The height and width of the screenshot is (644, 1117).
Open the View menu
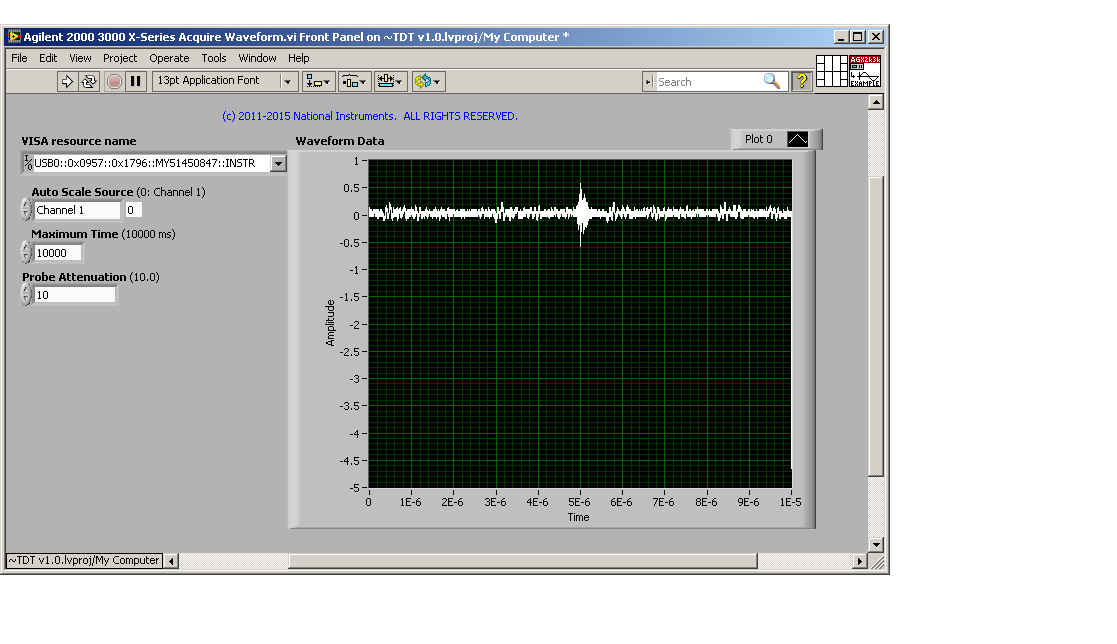(x=80, y=58)
